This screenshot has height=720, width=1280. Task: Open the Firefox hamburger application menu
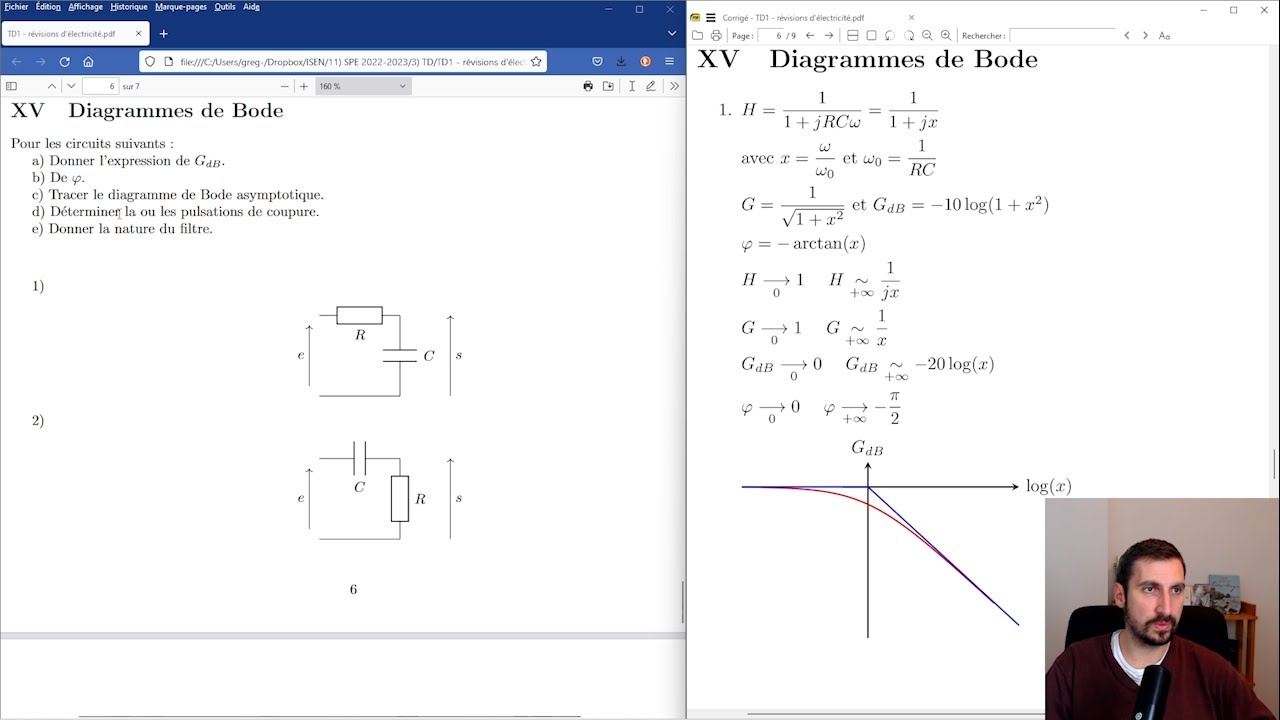[x=669, y=61]
